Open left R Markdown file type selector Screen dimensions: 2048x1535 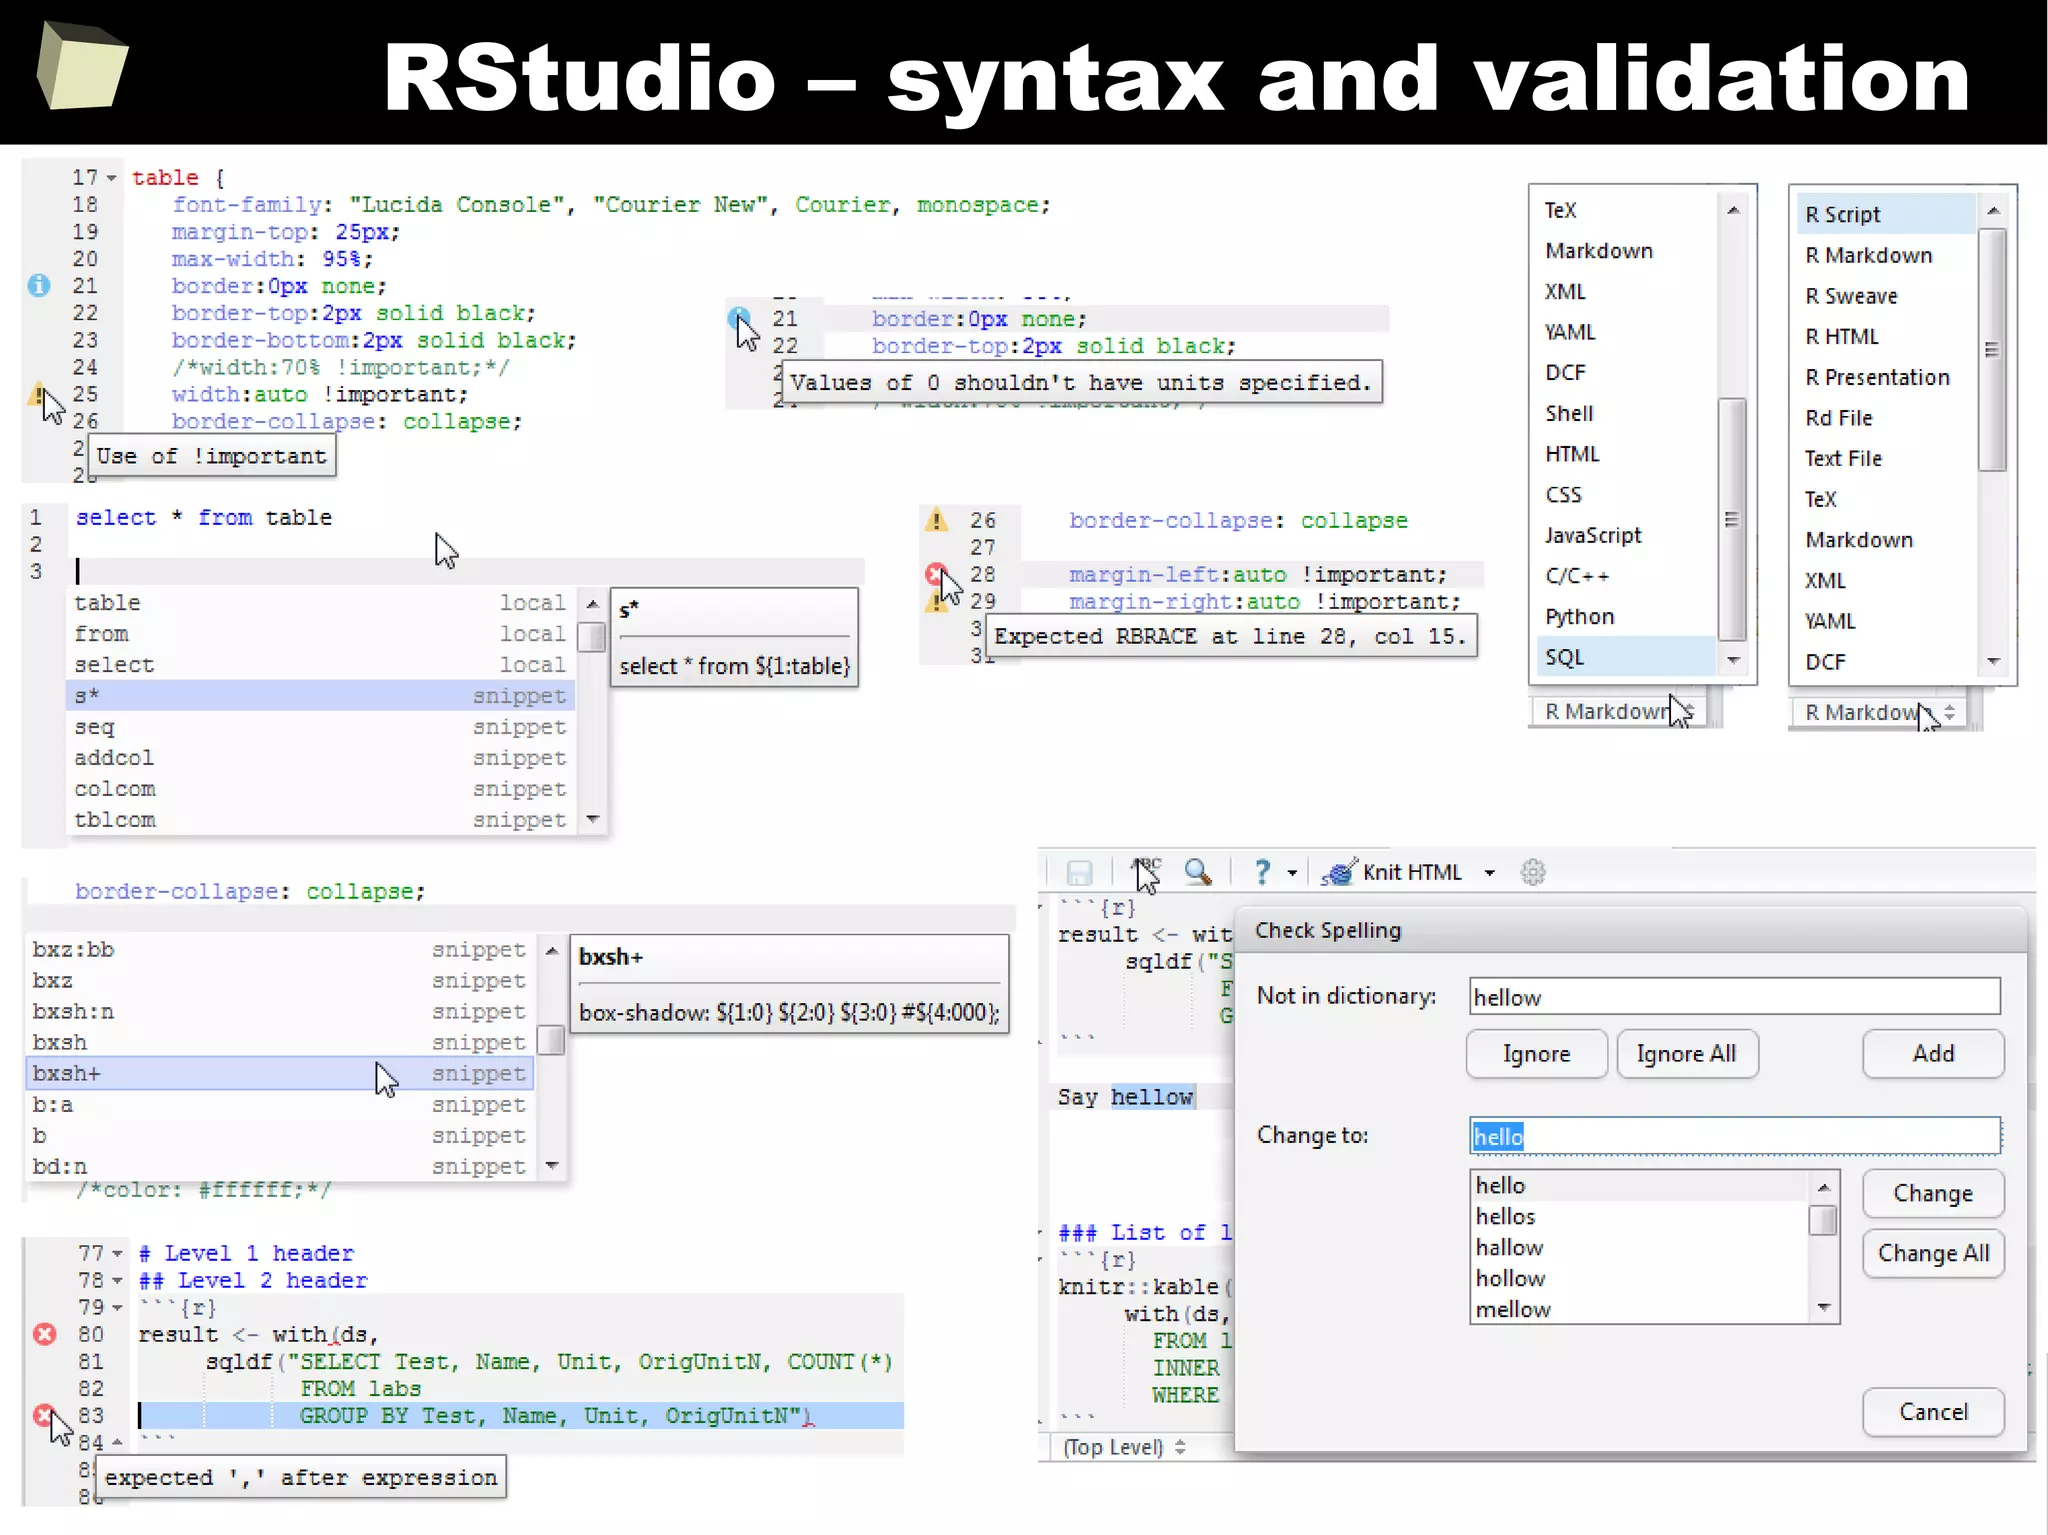[1621, 712]
